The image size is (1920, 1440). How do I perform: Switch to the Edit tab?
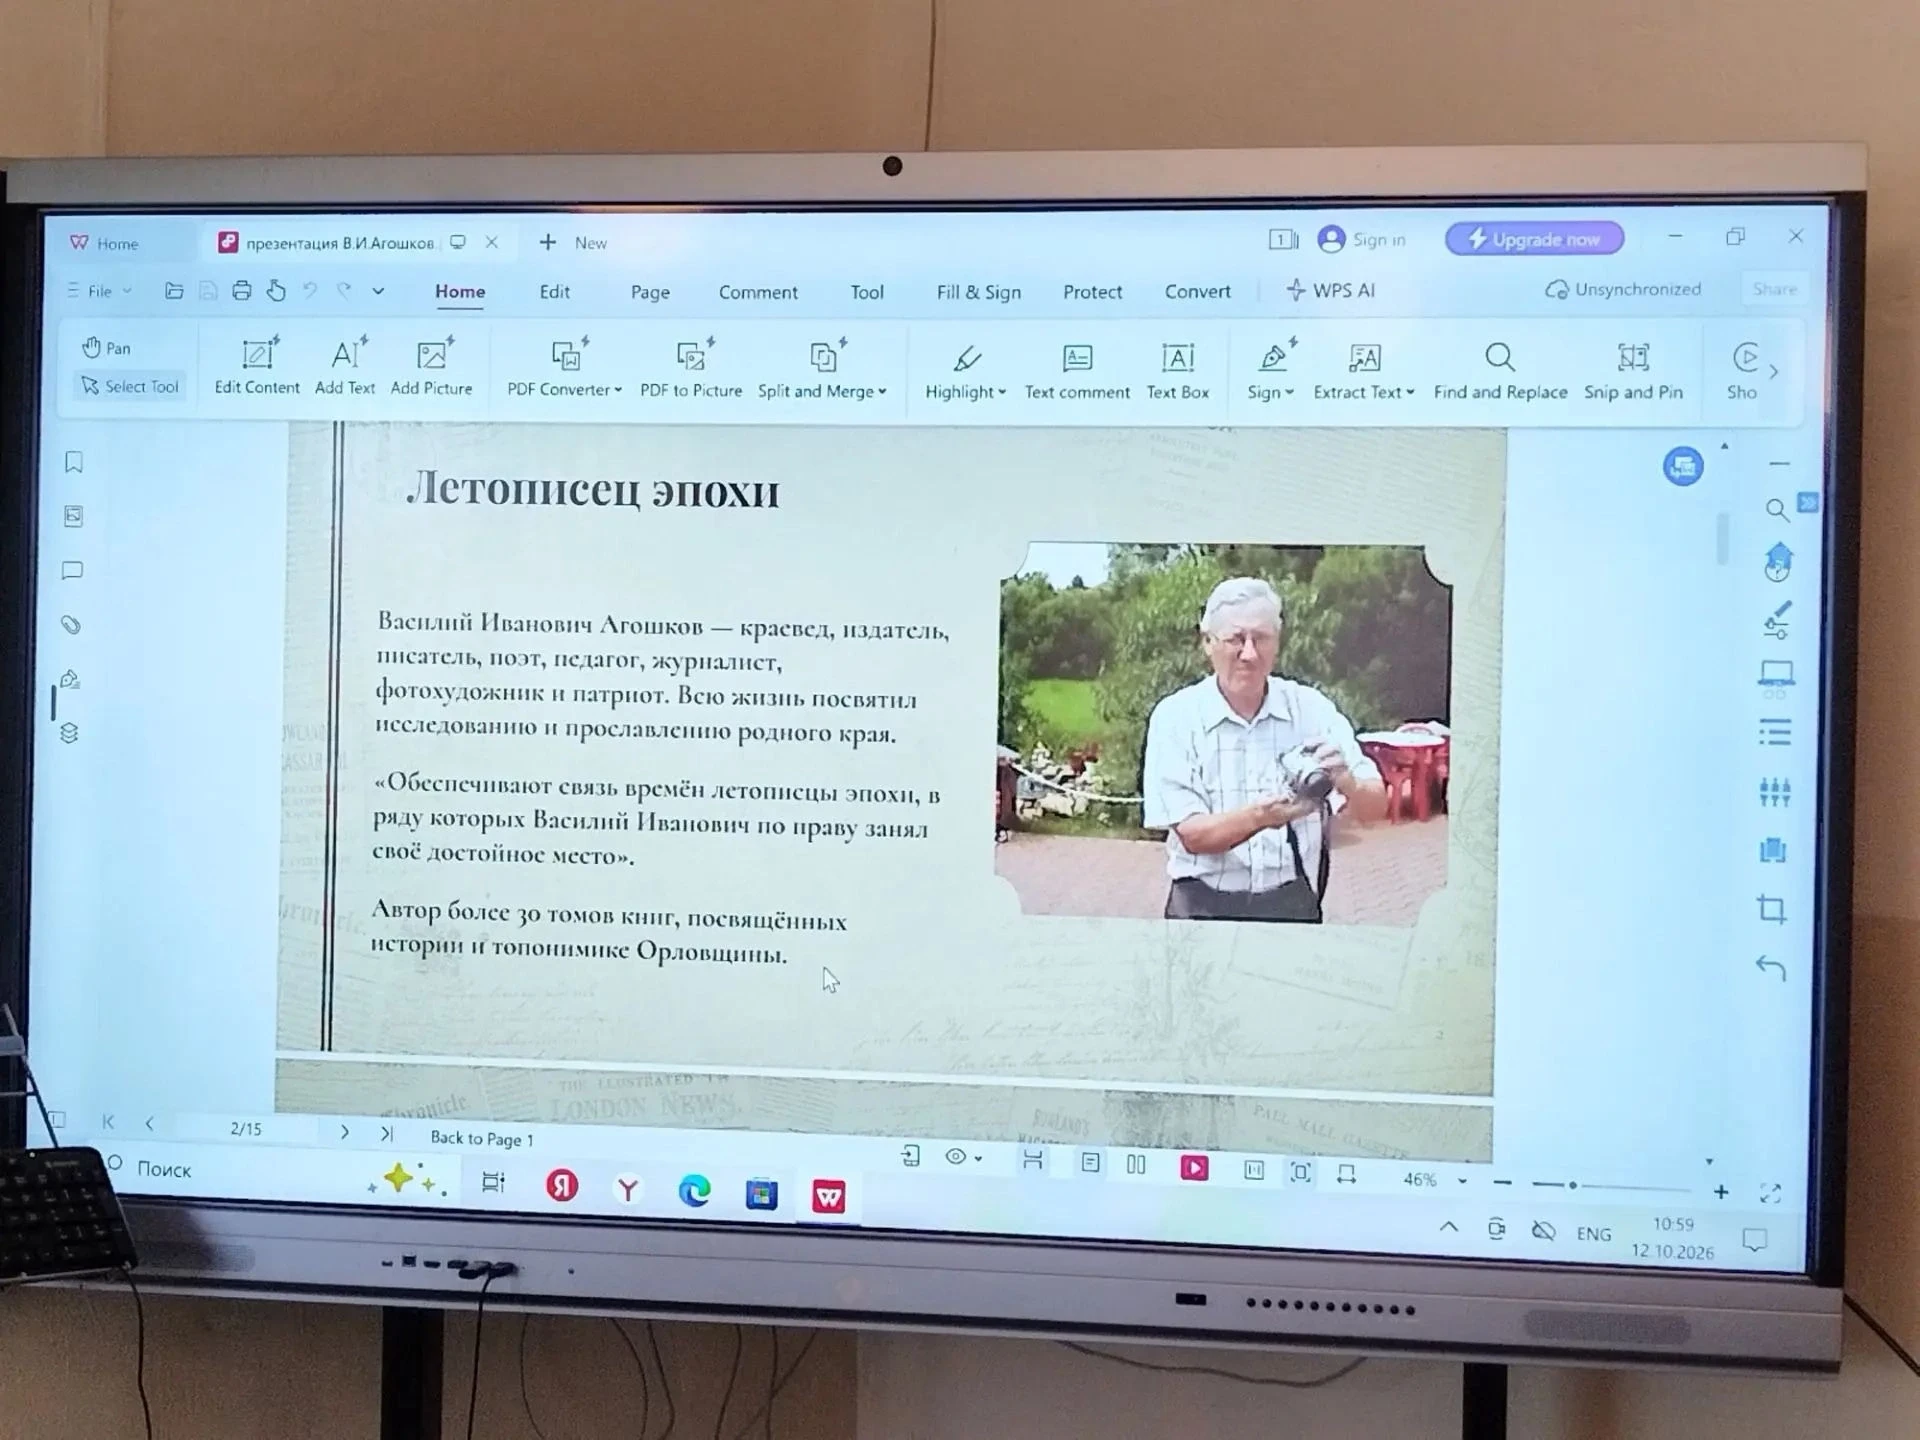coord(555,292)
